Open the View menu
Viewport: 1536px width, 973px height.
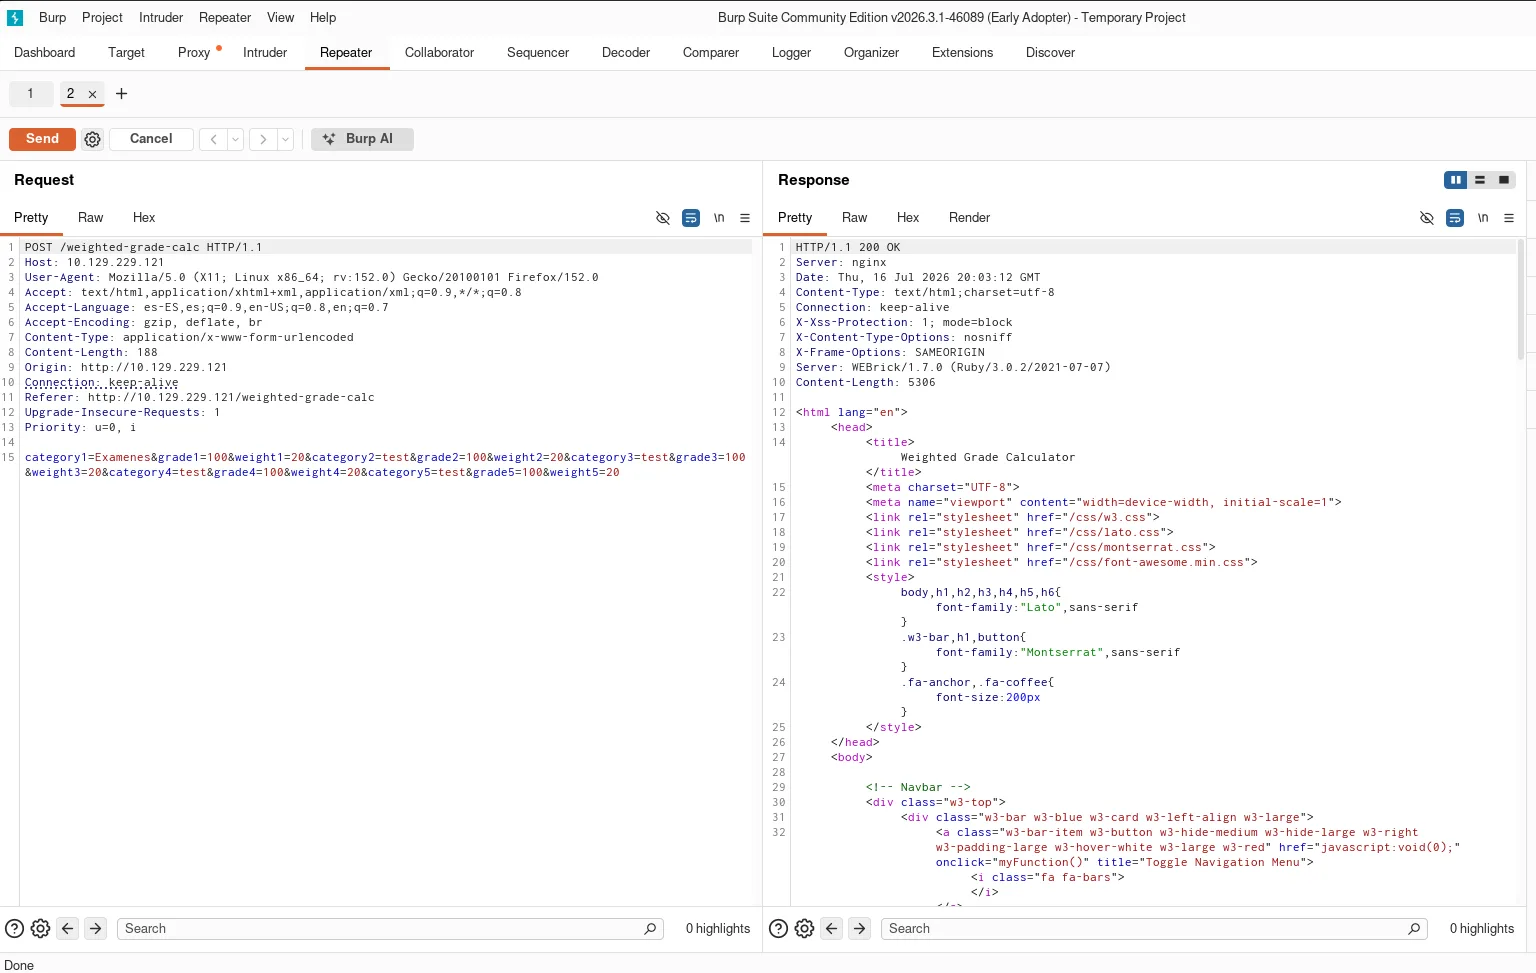point(280,18)
